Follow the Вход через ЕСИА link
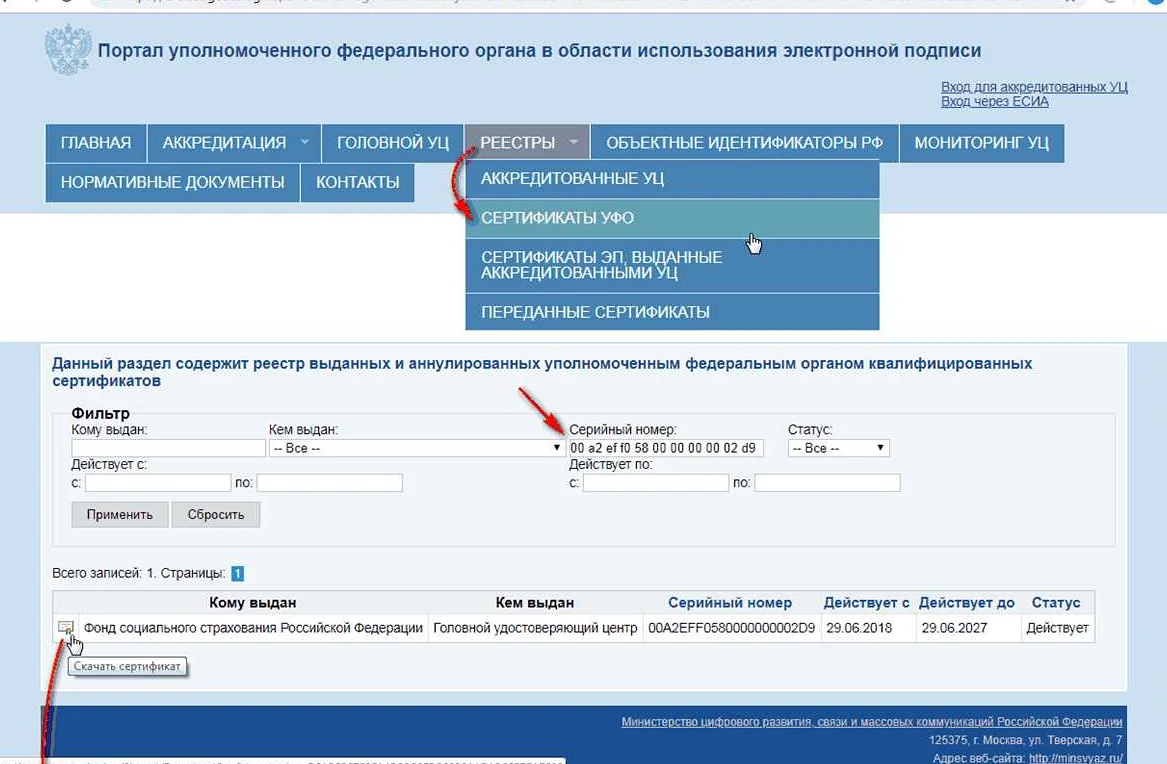The width and height of the screenshot is (1167, 764). coord(994,102)
